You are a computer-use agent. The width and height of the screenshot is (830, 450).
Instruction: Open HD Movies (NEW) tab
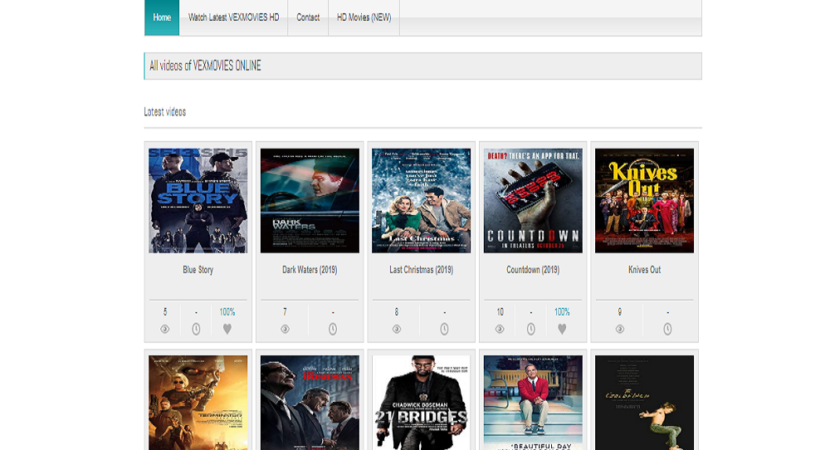pyautogui.click(x=364, y=17)
